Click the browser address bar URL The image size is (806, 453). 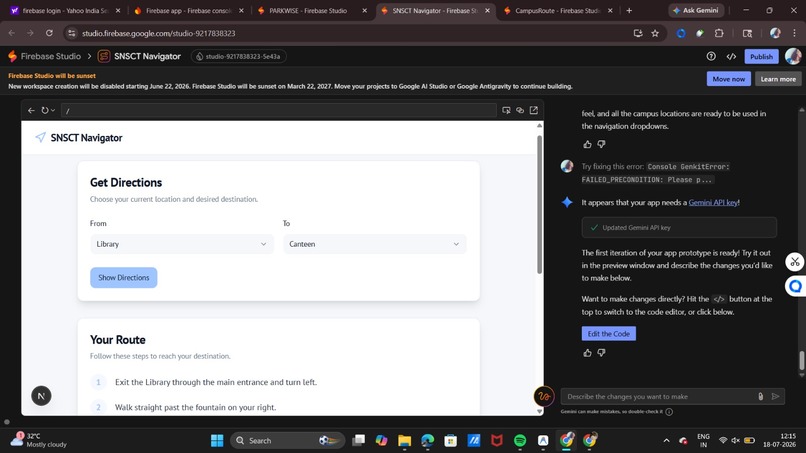(158, 33)
